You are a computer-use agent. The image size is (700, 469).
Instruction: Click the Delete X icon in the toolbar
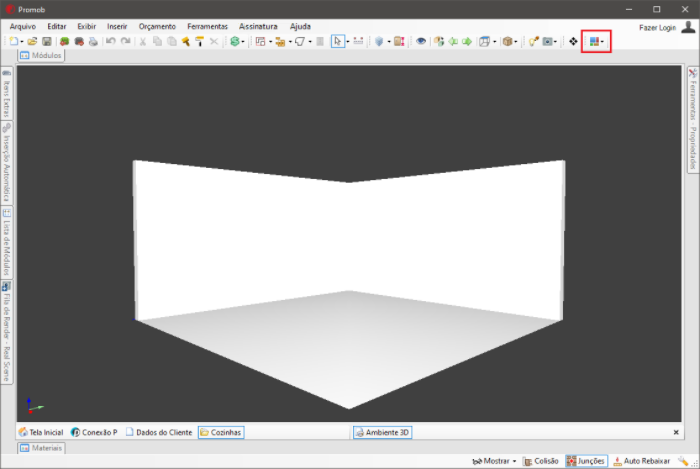pyautogui.click(x=214, y=42)
